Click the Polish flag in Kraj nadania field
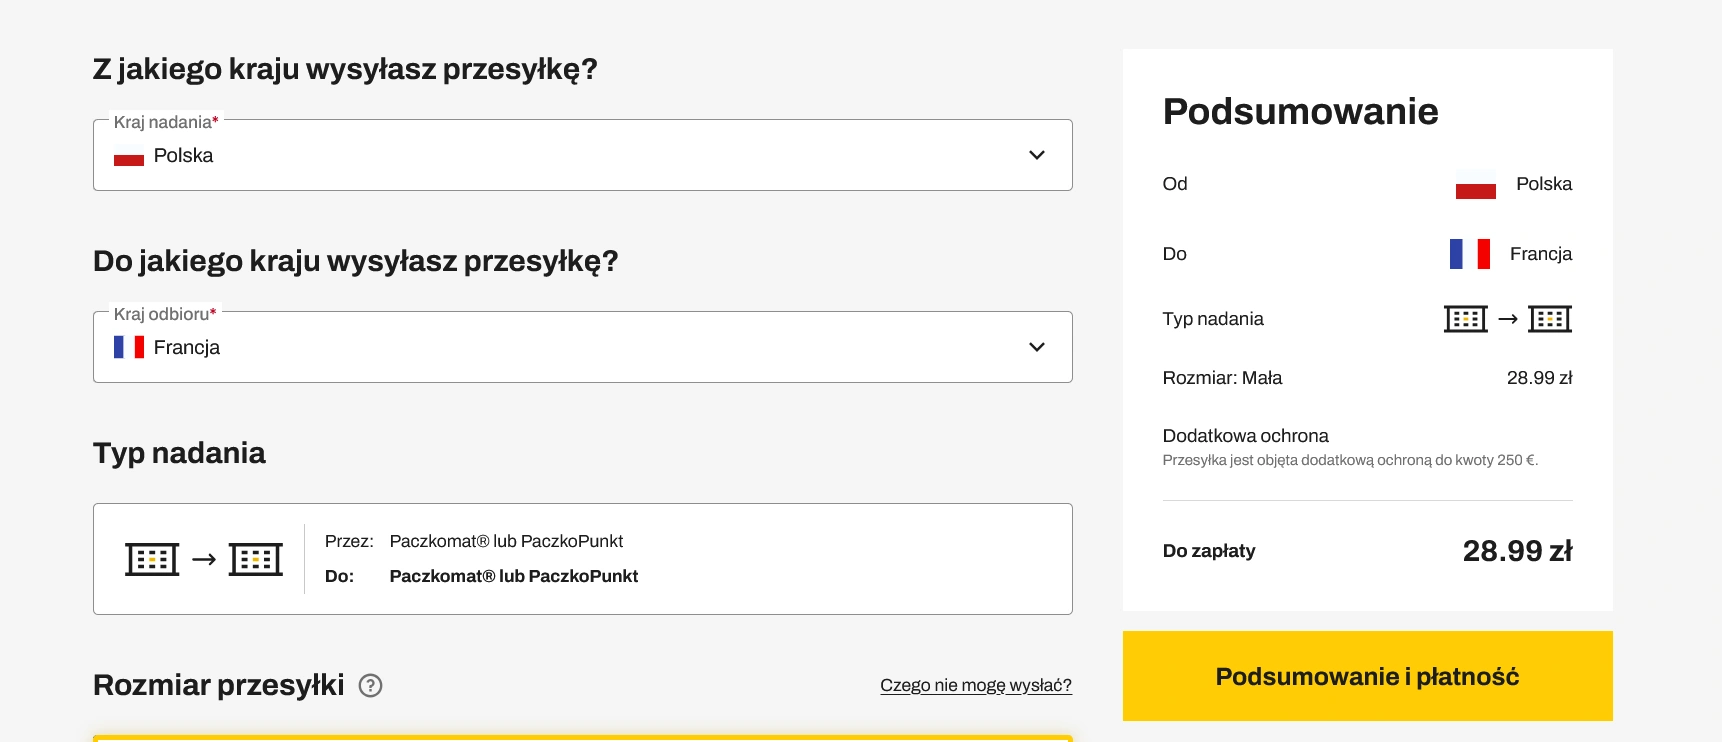Screen dimensions: 1722x742 [129, 157]
